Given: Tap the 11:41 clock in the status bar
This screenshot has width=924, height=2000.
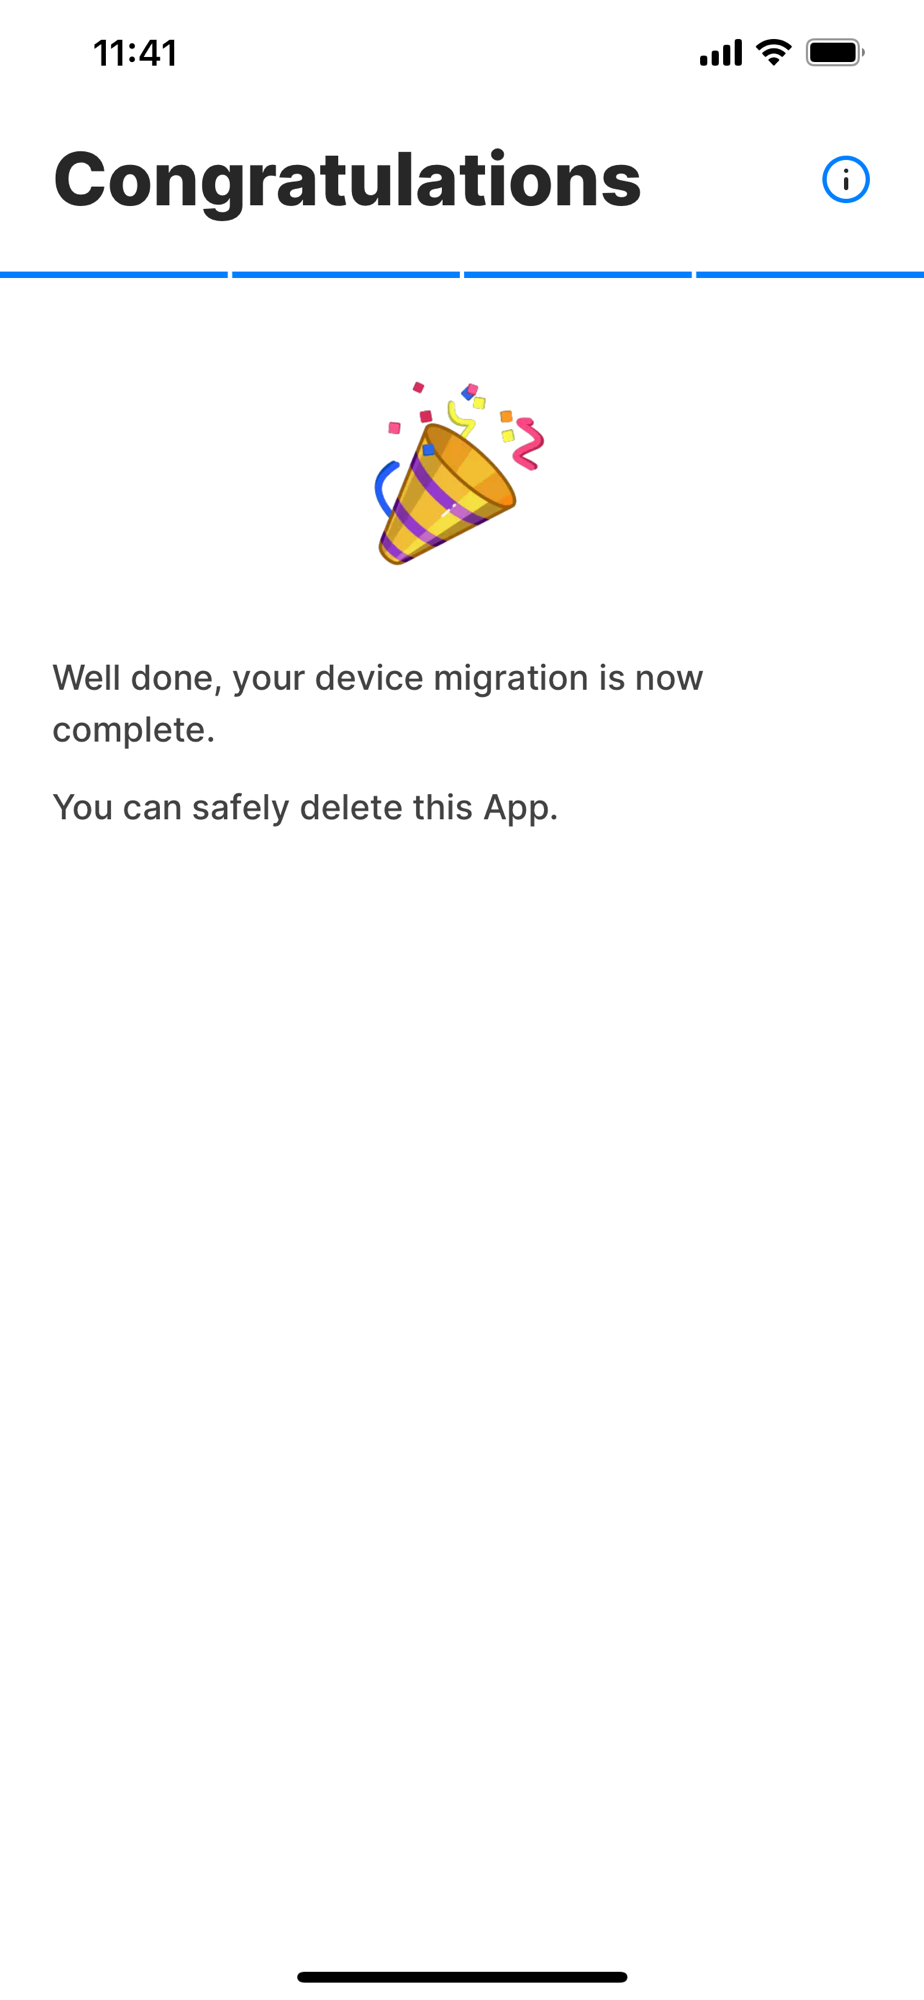Looking at the screenshot, I should click(135, 53).
